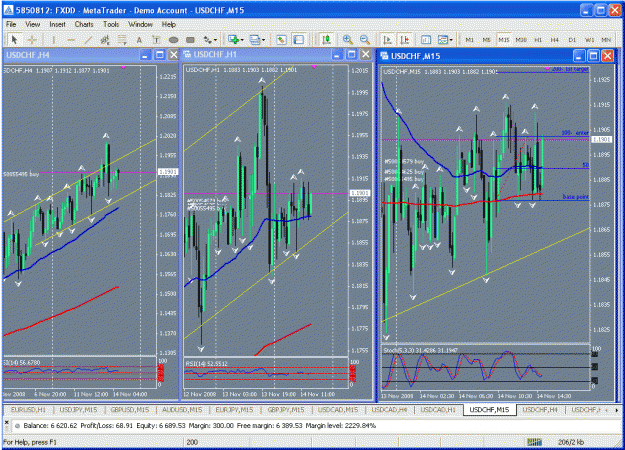
Task: Open the File menu
Action: coord(11,24)
